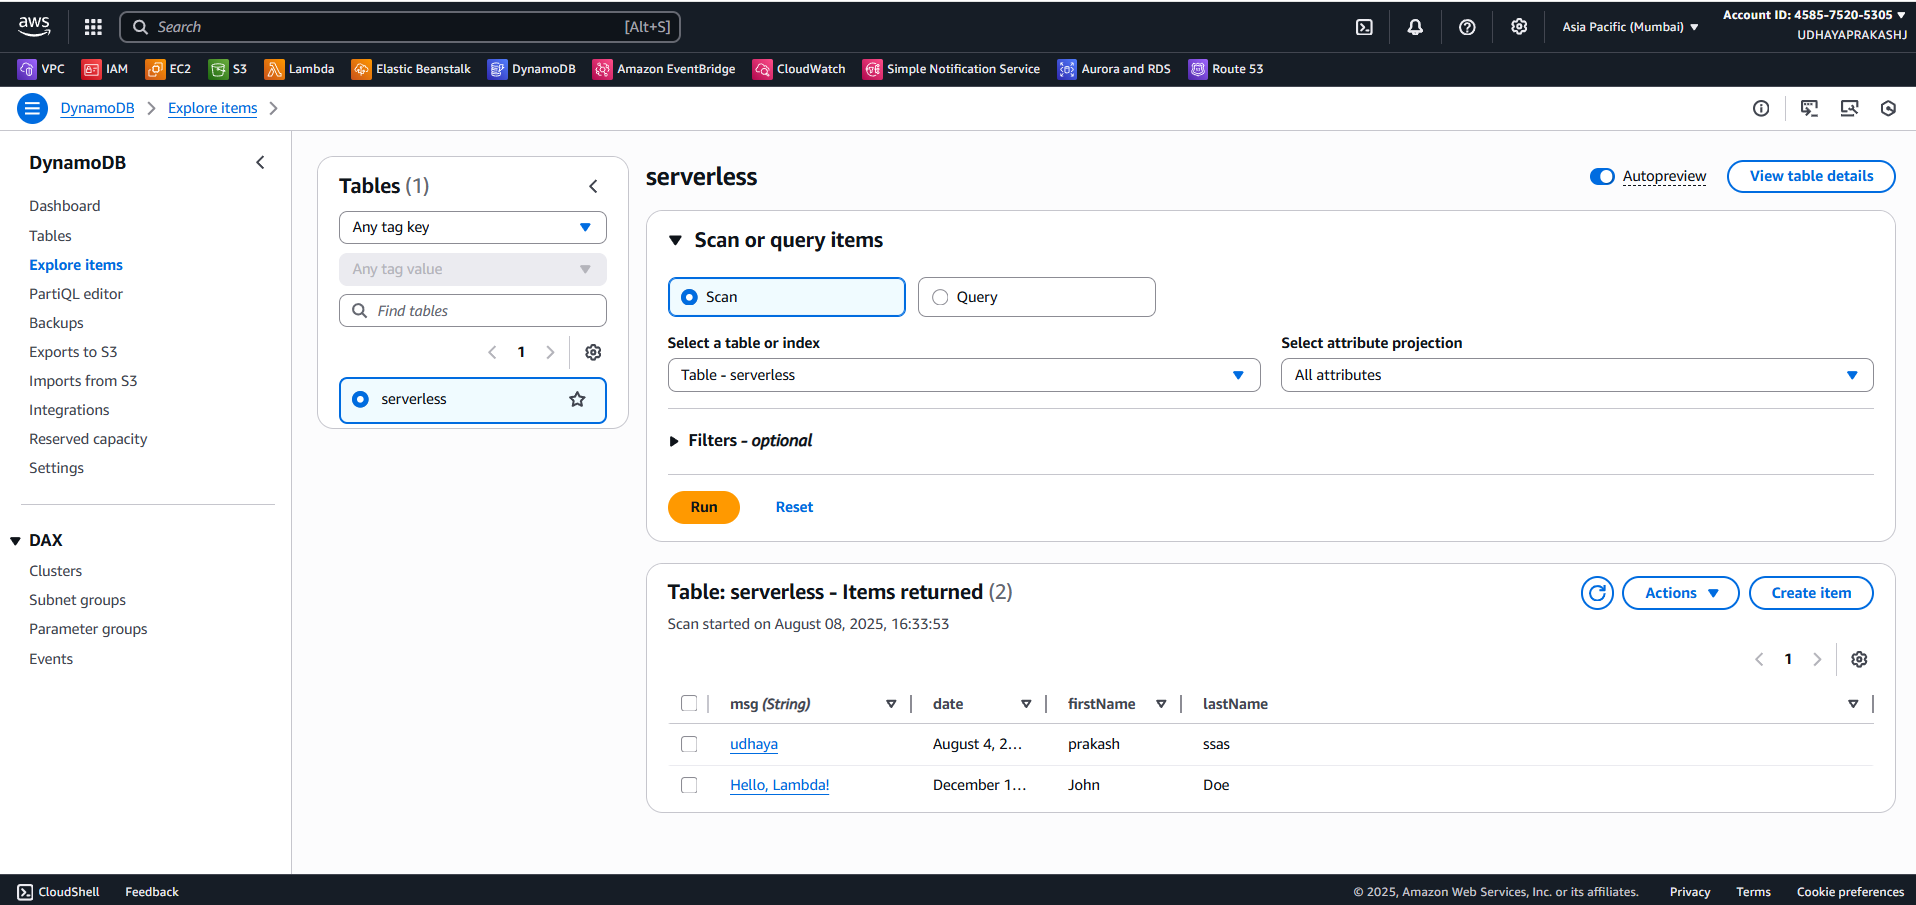Screen dimensions: 1916x905
Task: Open PartiQL editor in sidebar
Action: pyautogui.click(x=76, y=294)
